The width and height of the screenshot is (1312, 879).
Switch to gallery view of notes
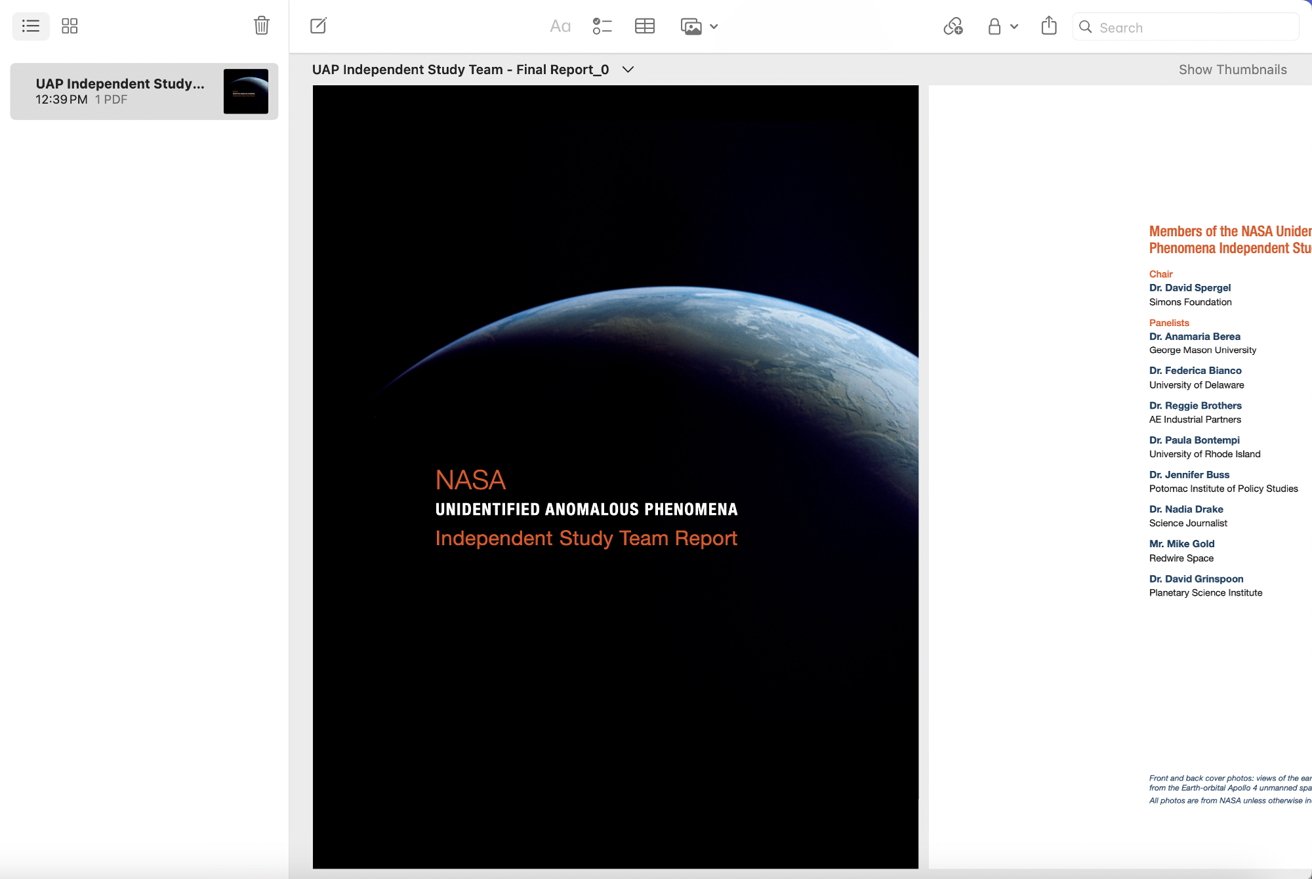point(70,26)
